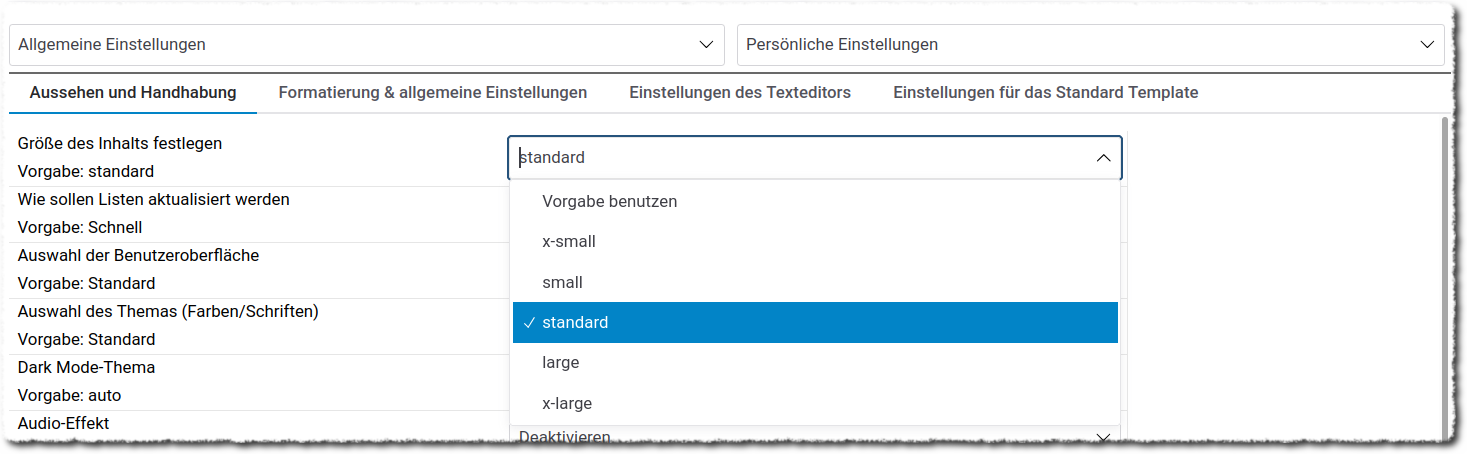Switch to the Aussehen und Handhabung tab
1467x454 pixels.
(x=133, y=93)
